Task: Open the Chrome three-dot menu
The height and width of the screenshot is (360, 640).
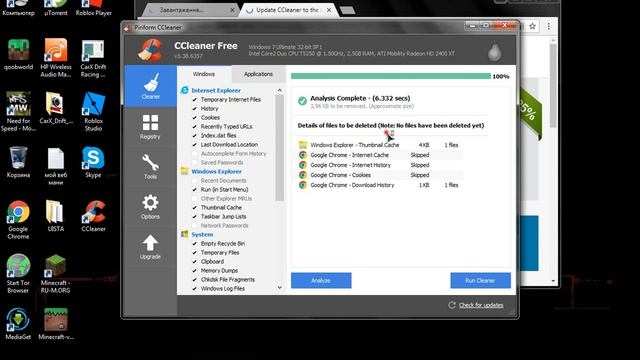Action: point(549,26)
